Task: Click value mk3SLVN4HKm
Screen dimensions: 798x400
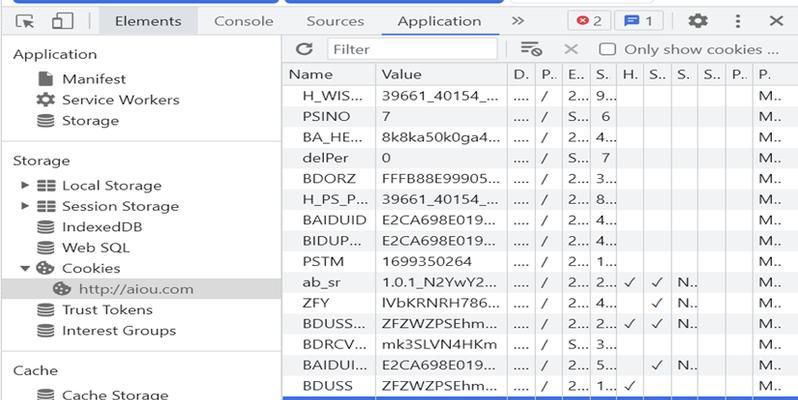Action: pyautogui.click(x=439, y=345)
